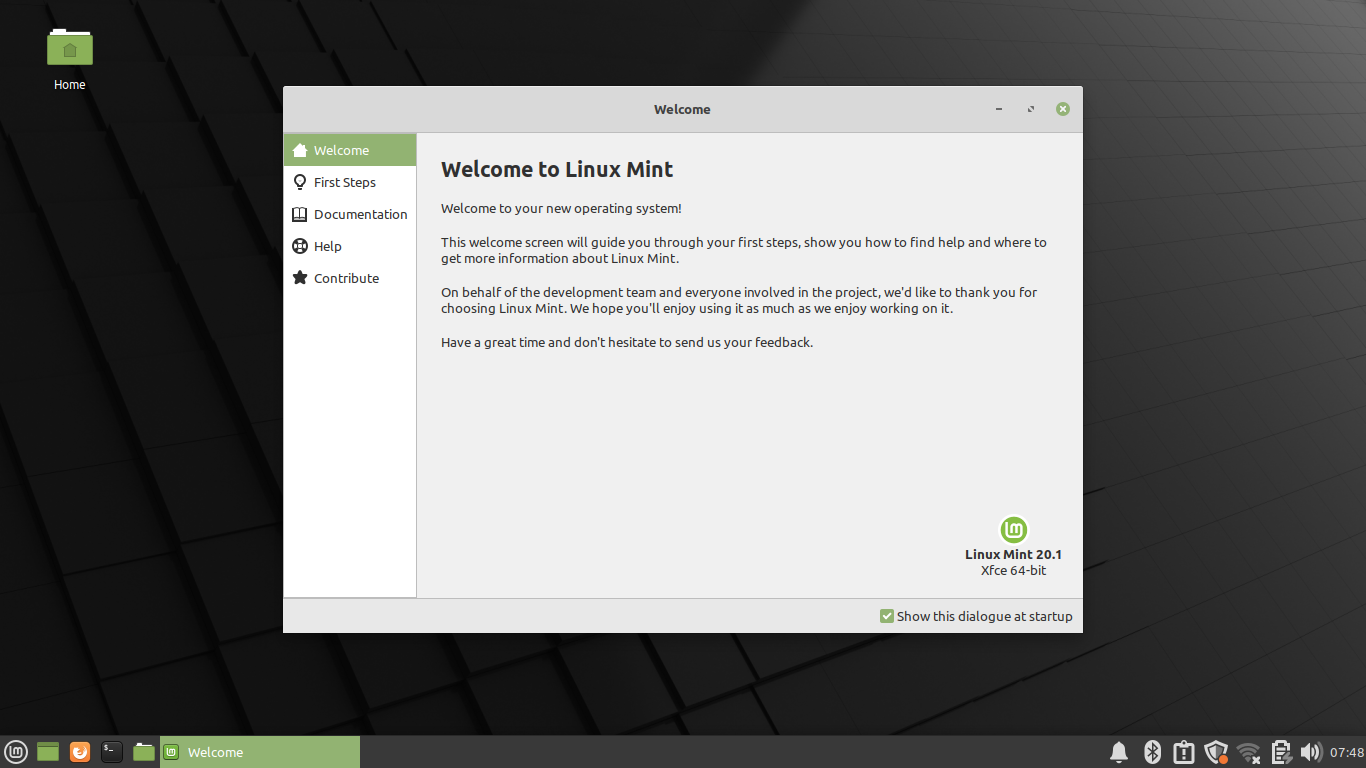Open the file manager from the panel

pos(144,752)
